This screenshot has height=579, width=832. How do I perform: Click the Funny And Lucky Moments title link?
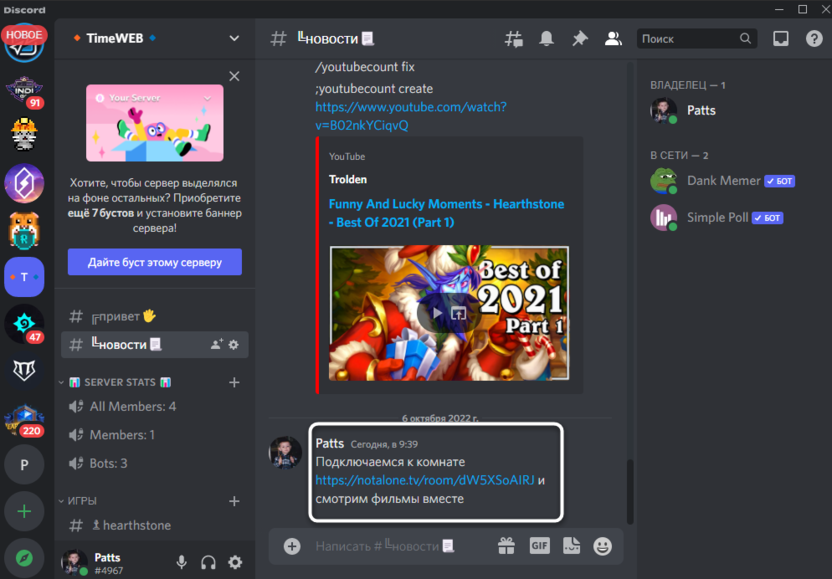(446, 213)
